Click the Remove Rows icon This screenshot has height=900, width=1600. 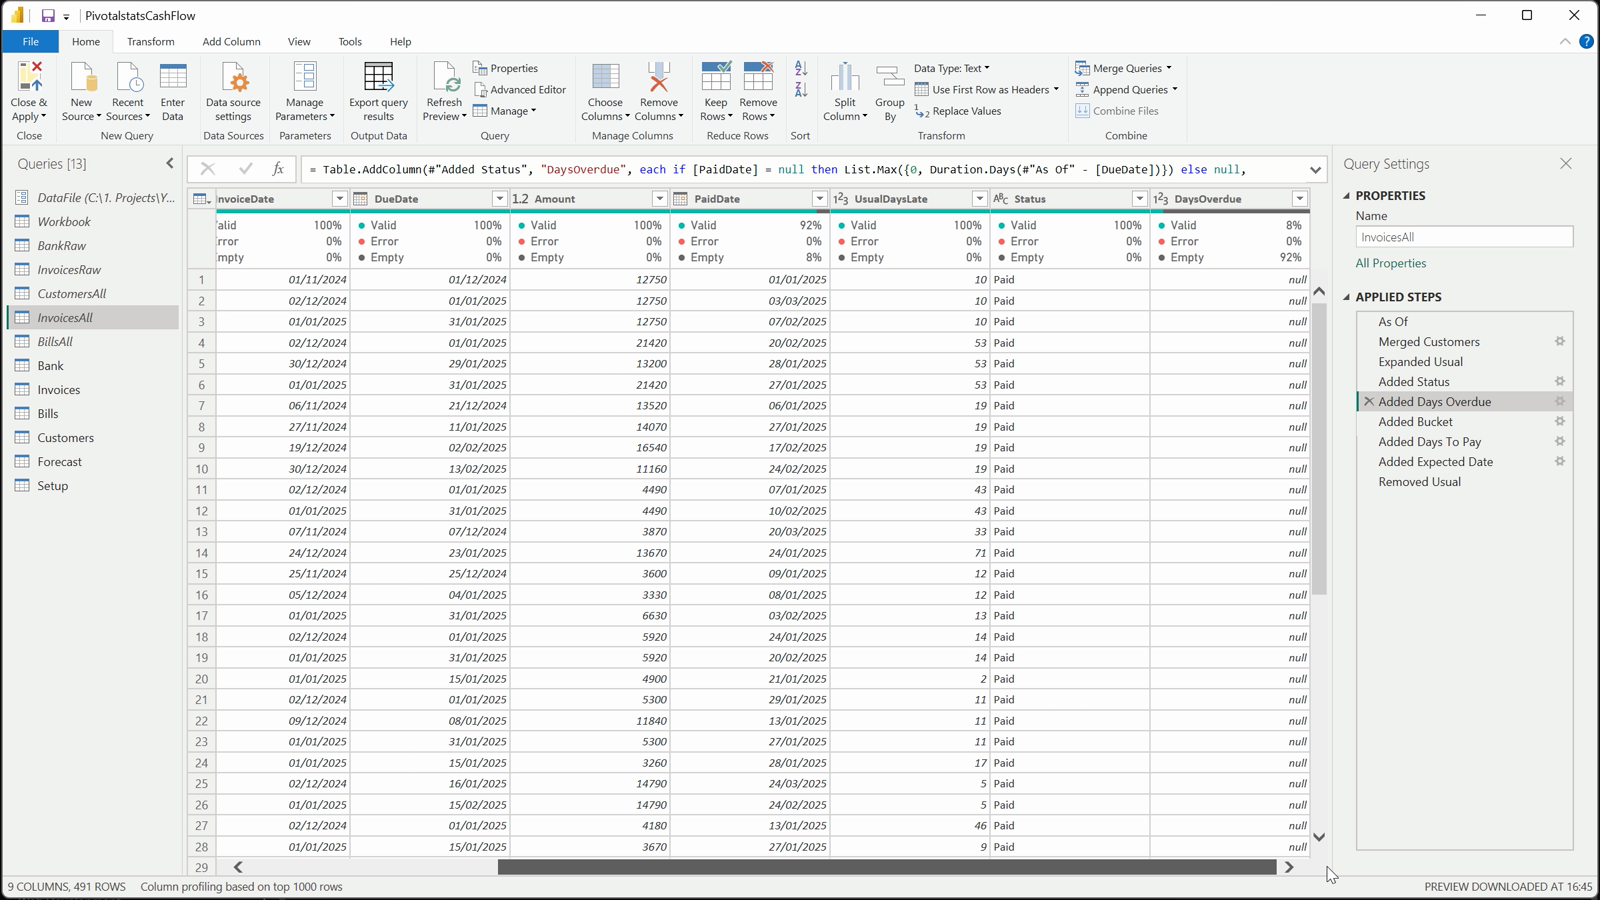pos(758,77)
